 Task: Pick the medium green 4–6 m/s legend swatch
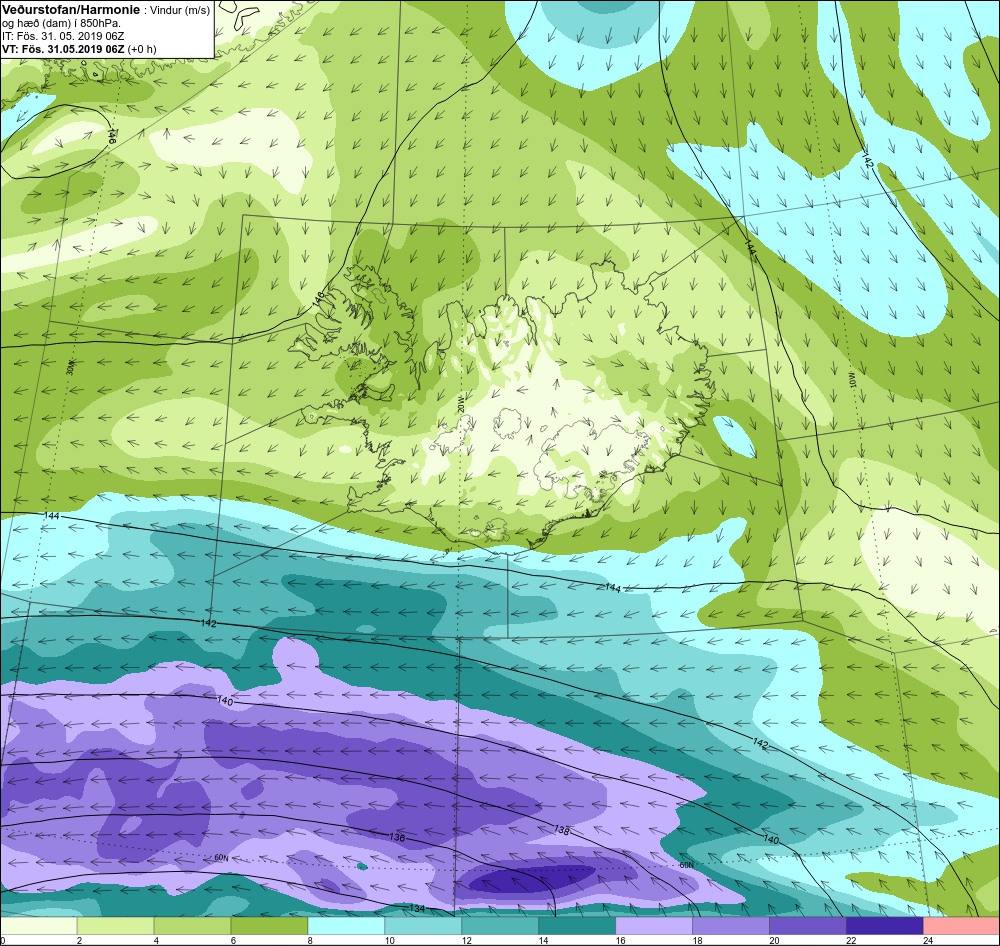coord(193,926)
